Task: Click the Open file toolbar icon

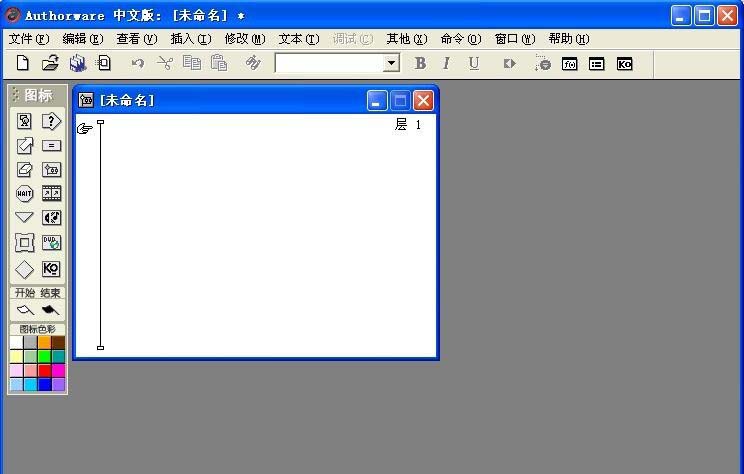Action: (50, 63)
